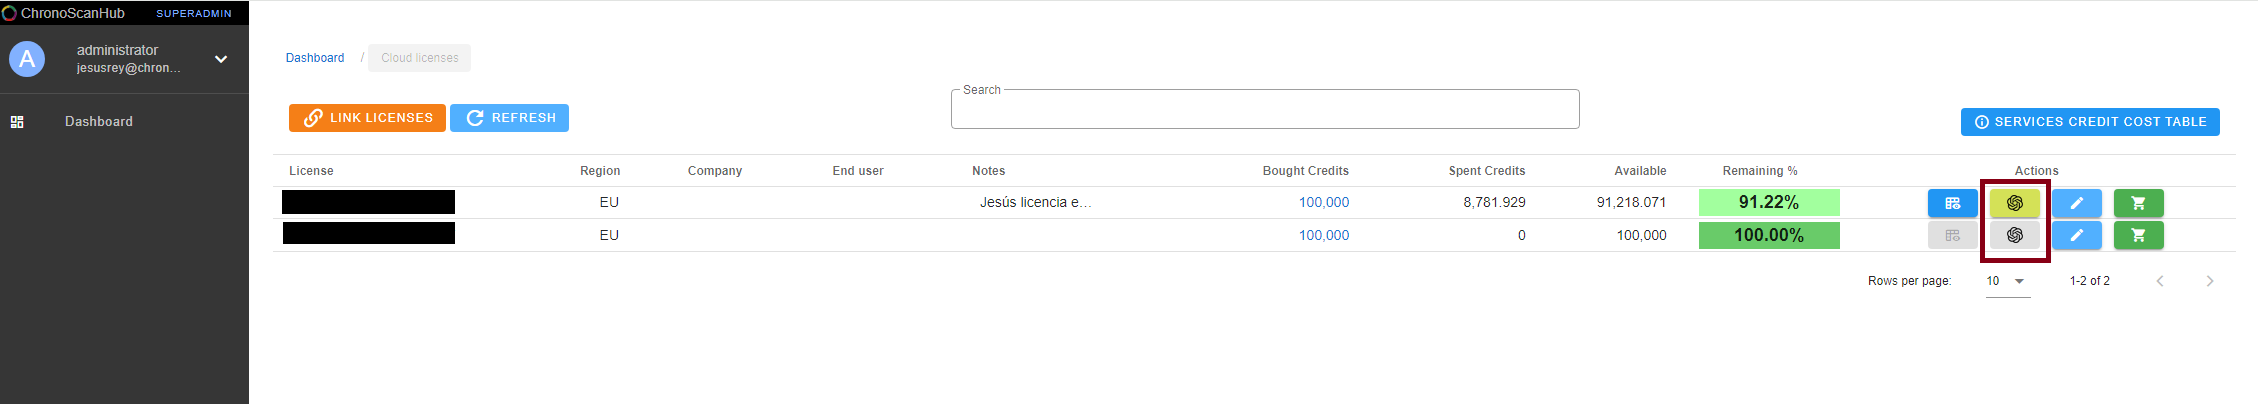Buy credits via second row cart icon
Viewport: 2258px width, 404px height.
click(x=2138, y=235)
